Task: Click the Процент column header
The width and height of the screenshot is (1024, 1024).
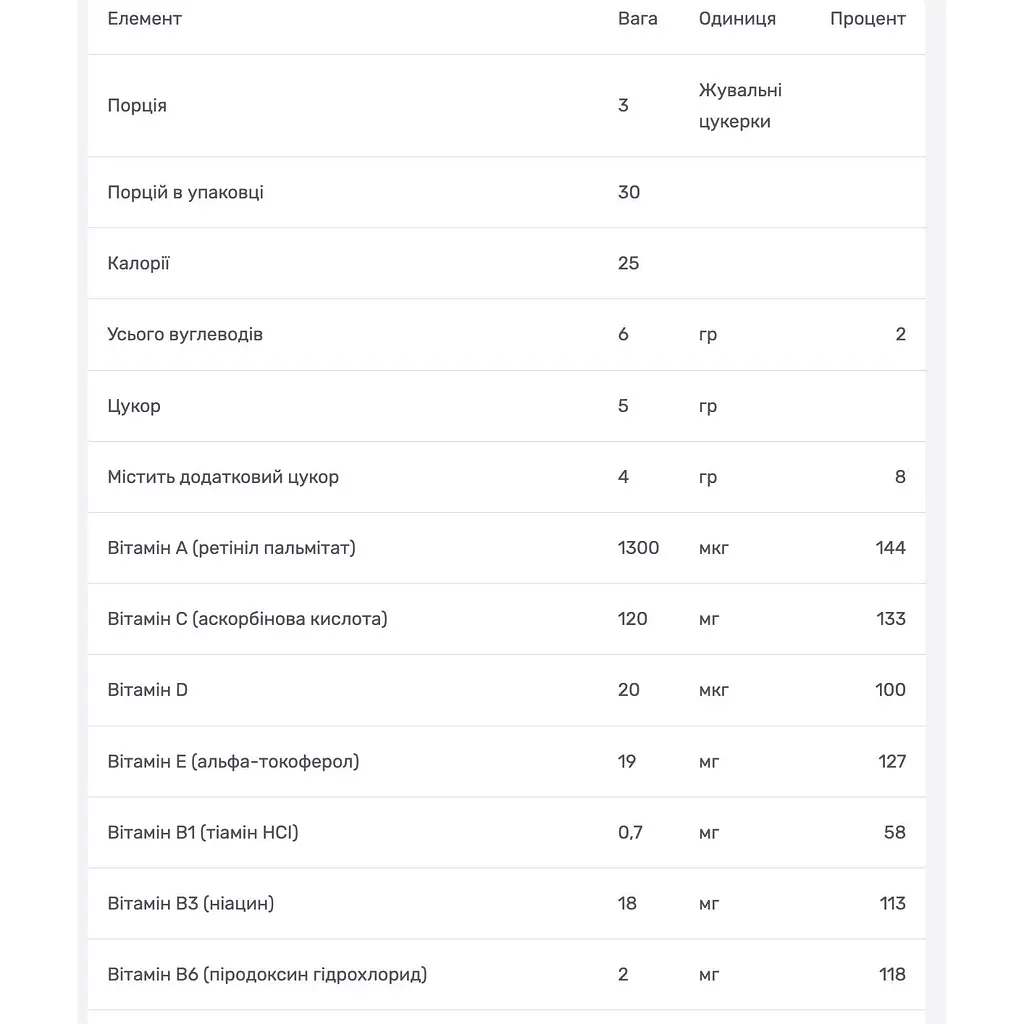Action: (x=867, y=19)
